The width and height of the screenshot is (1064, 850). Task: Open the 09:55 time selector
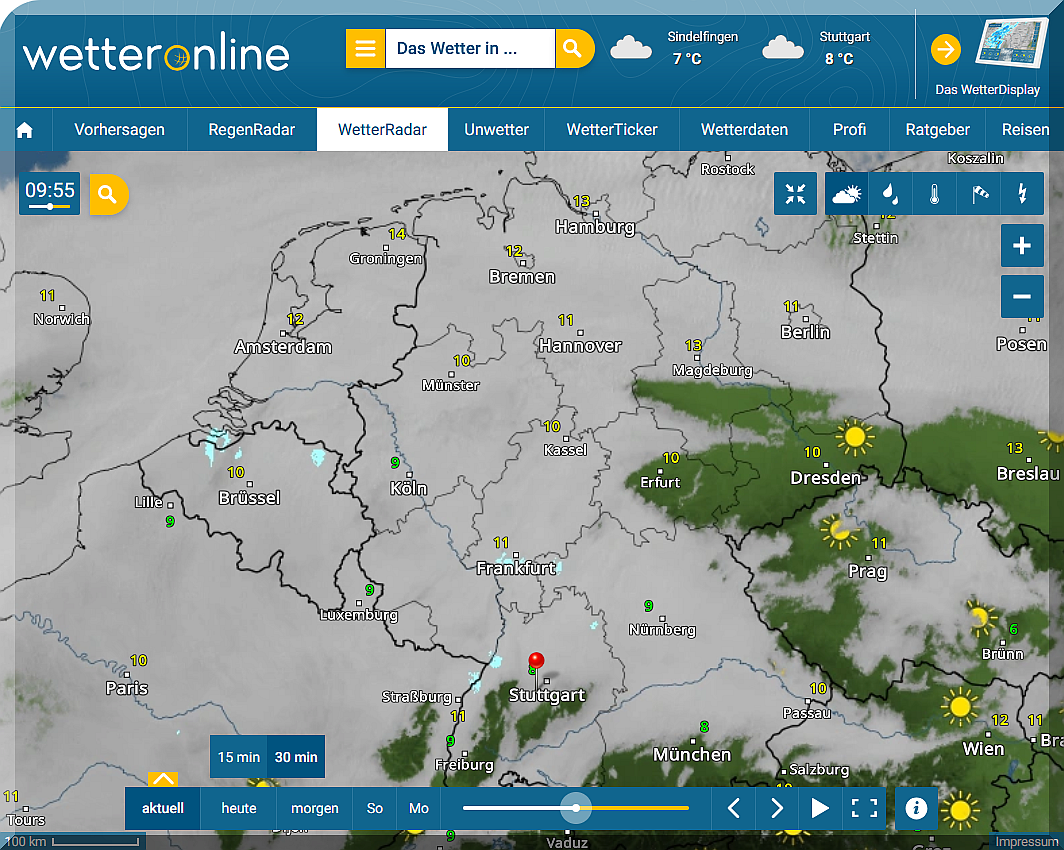click(50, 193)
